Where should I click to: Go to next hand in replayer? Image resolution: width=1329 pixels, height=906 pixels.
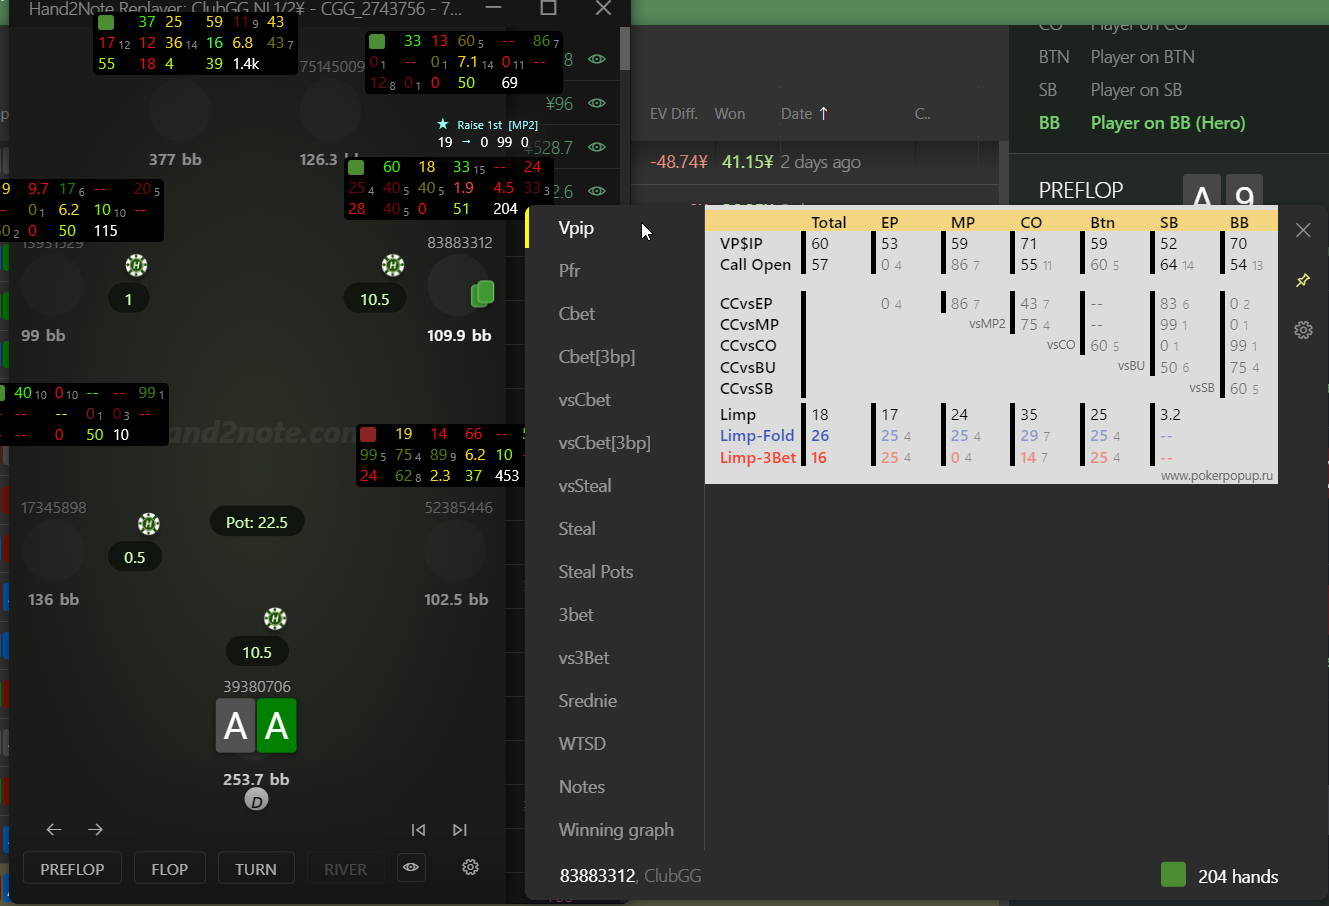coord(460,830)
